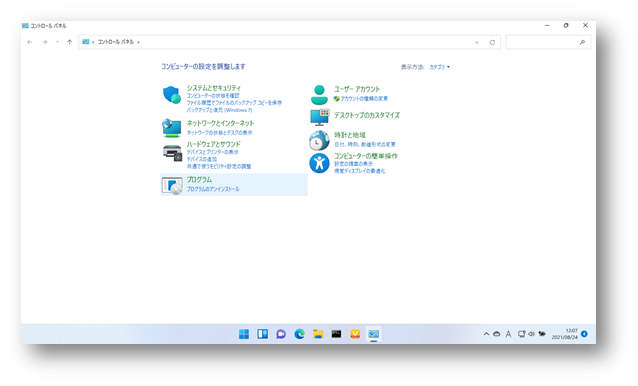Go up one level with up arrow

click(x=70, y=42)
